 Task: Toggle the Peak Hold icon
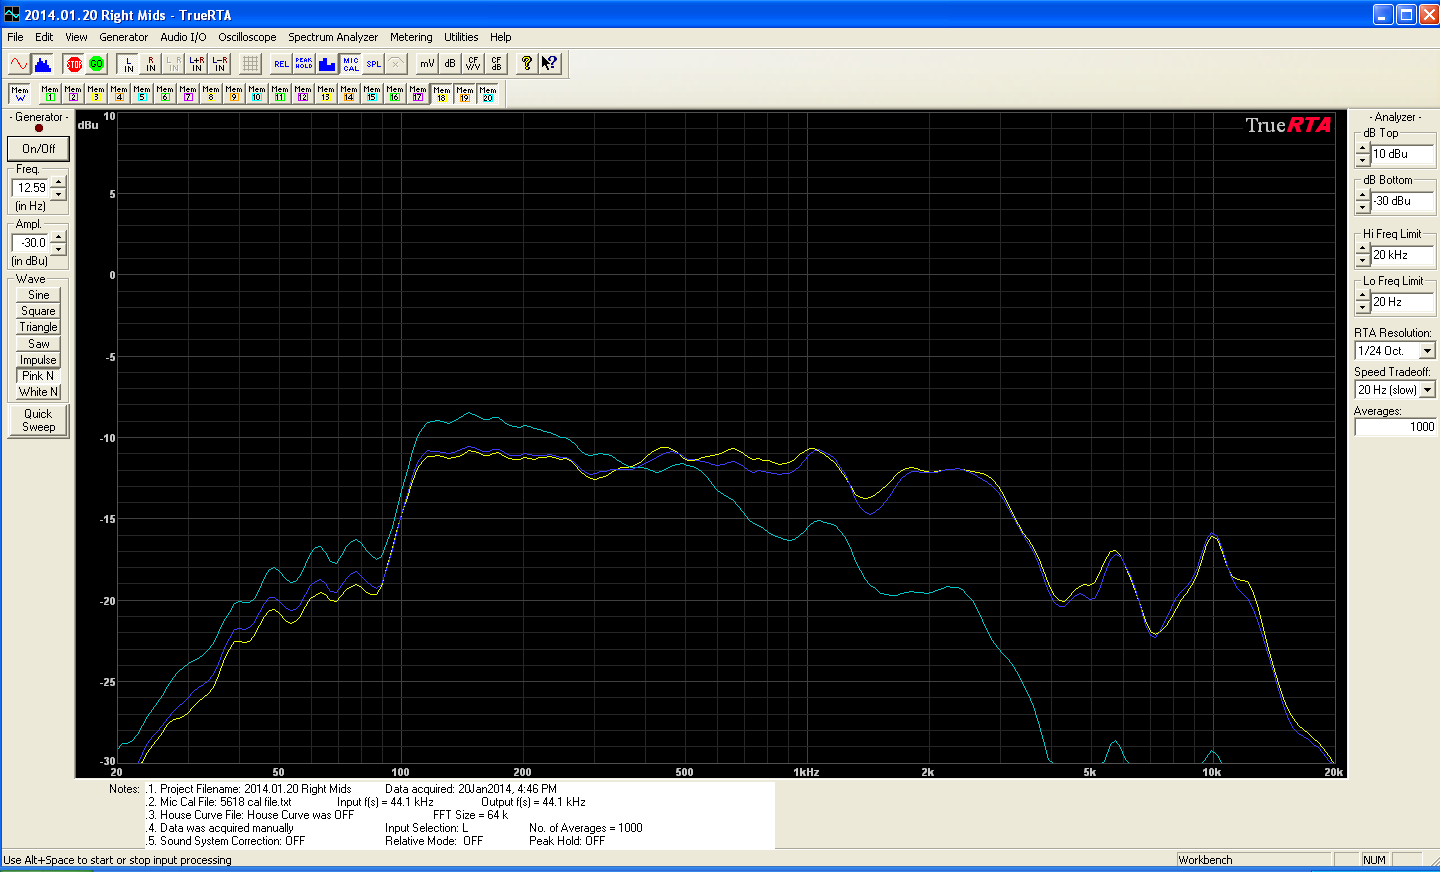point(304,64)
